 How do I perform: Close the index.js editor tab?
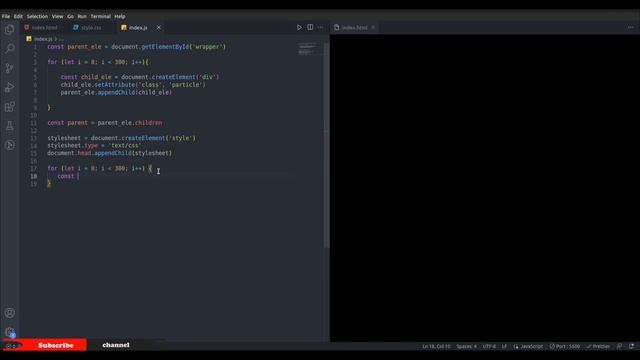158,27
